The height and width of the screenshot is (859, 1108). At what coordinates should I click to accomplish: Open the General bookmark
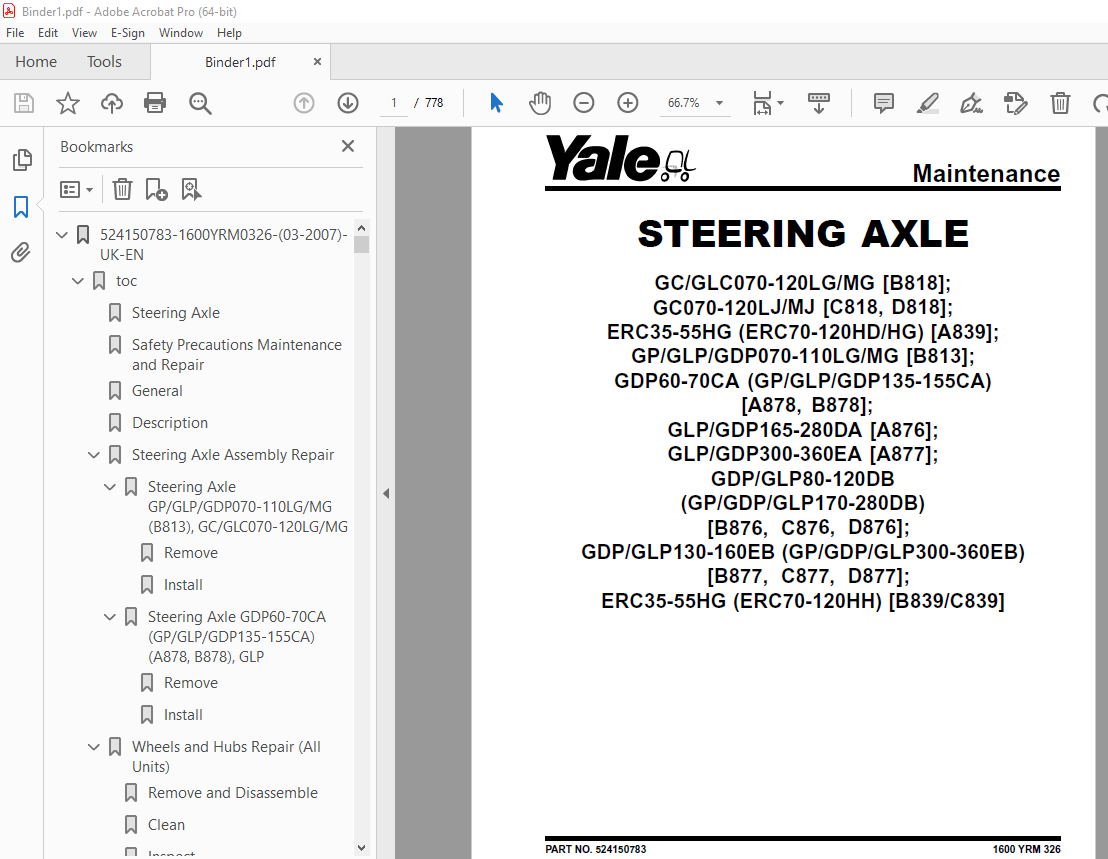[157, 391]
